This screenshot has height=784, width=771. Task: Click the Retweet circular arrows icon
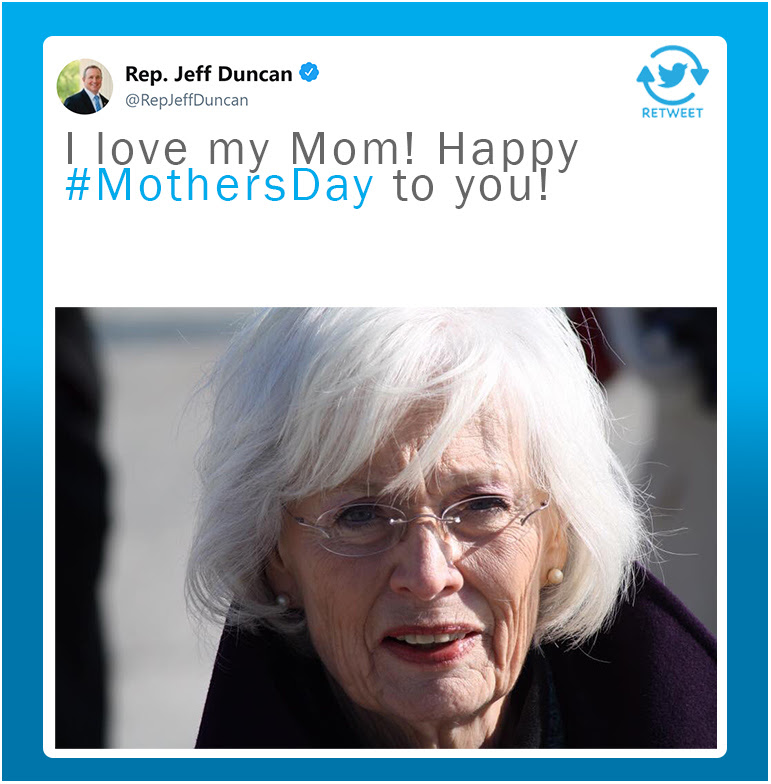[x=672, y=76]
